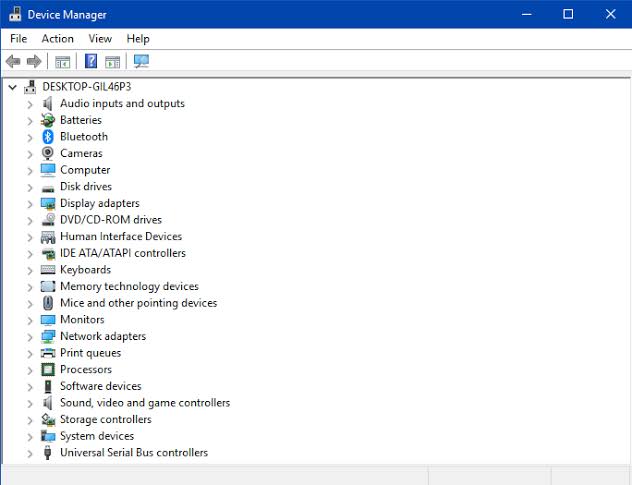This screenshot has height=485, width=632.
Task: Collapse the DESKTOP-GIL46P3 root node
Action: click(x=12, y=87)
